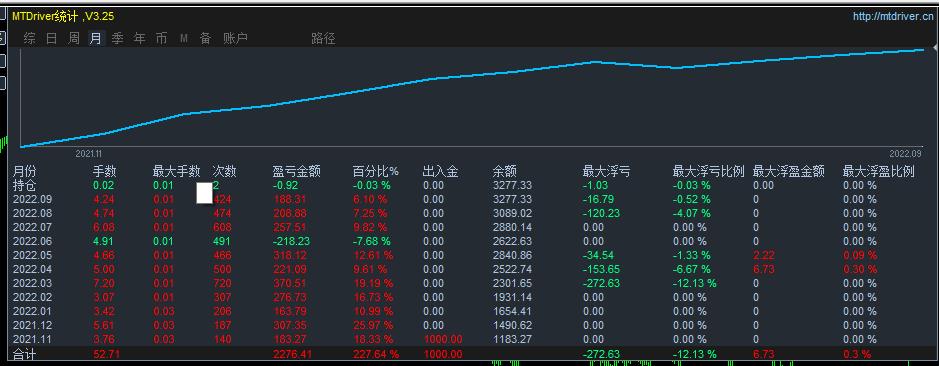Switch to the 周 weekly tab
The height and width of the screenshot is (366, 939).
74,39
